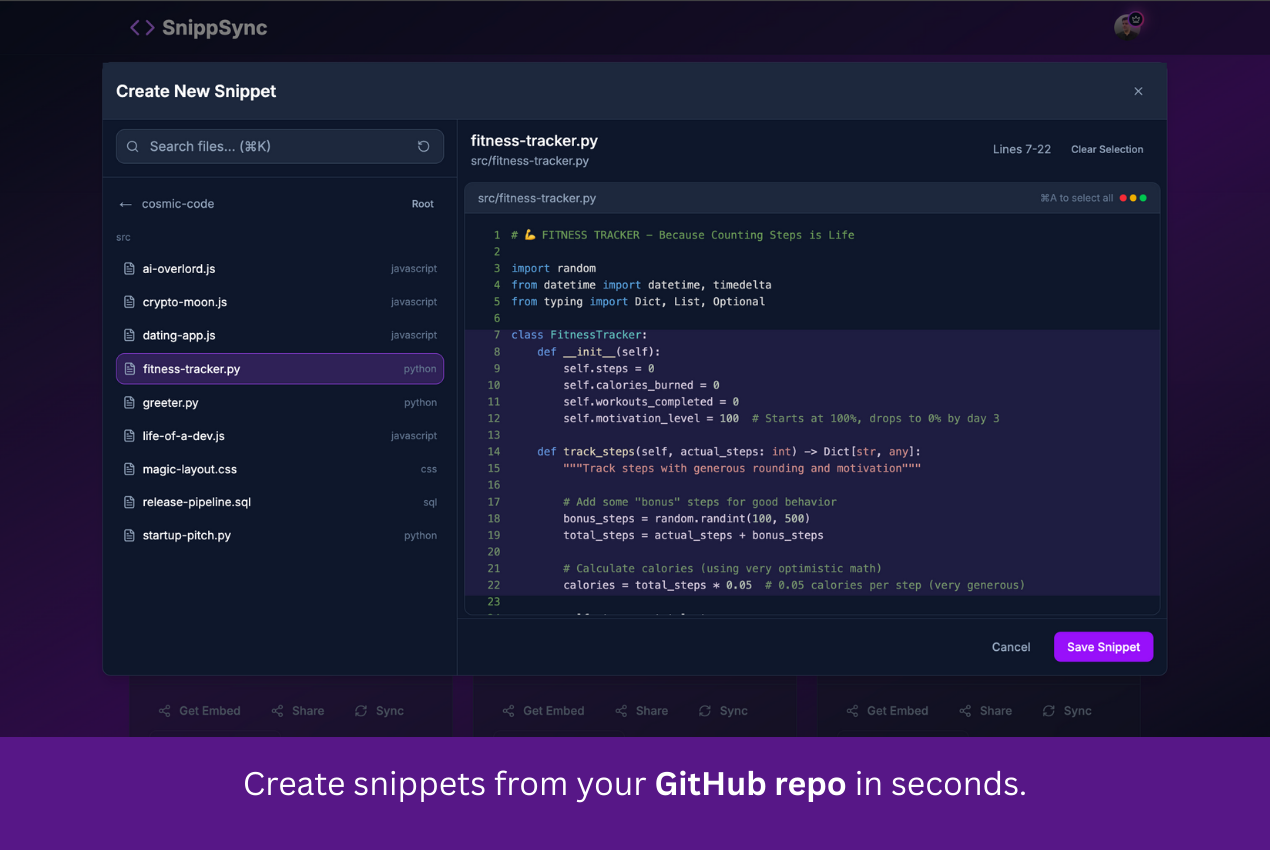Open greeter.py python file
Viewport: 1270px width, 850px height.
171,403
